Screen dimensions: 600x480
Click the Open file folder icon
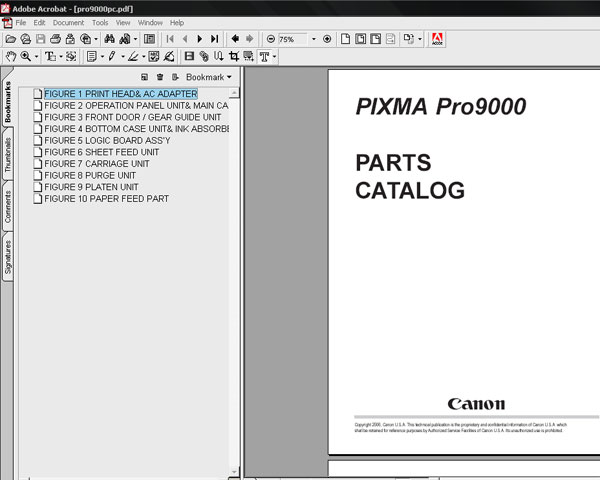[x=10, y=39]
